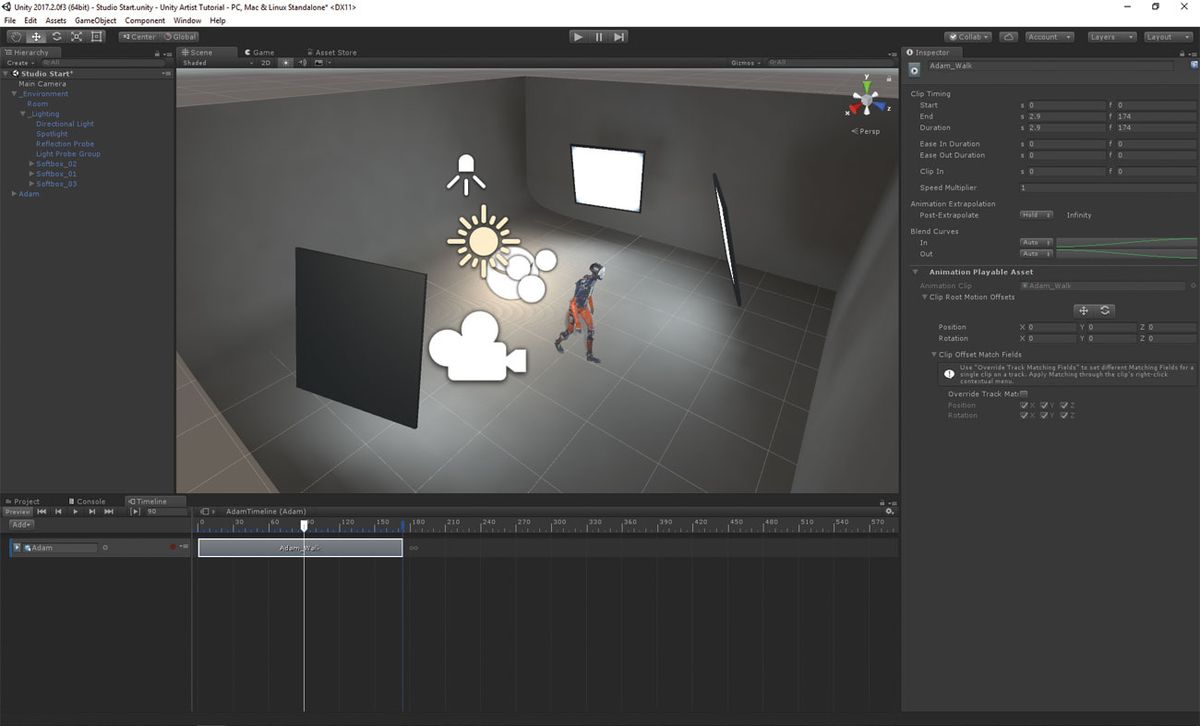Collapse the Lighting group in Hierarchy

click(23, 114)
